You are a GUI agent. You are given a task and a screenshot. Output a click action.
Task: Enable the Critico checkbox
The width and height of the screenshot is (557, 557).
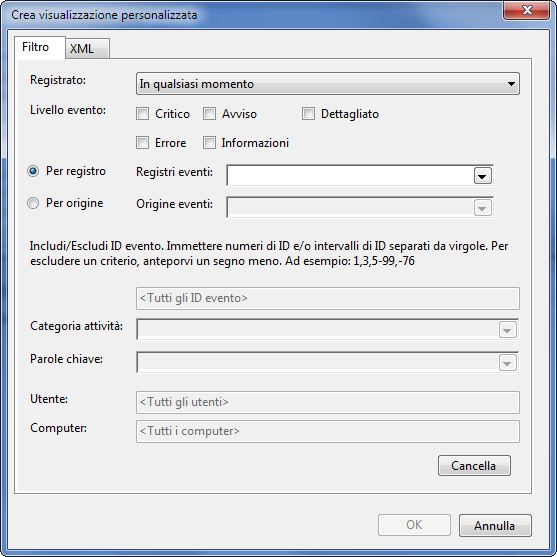142,114
